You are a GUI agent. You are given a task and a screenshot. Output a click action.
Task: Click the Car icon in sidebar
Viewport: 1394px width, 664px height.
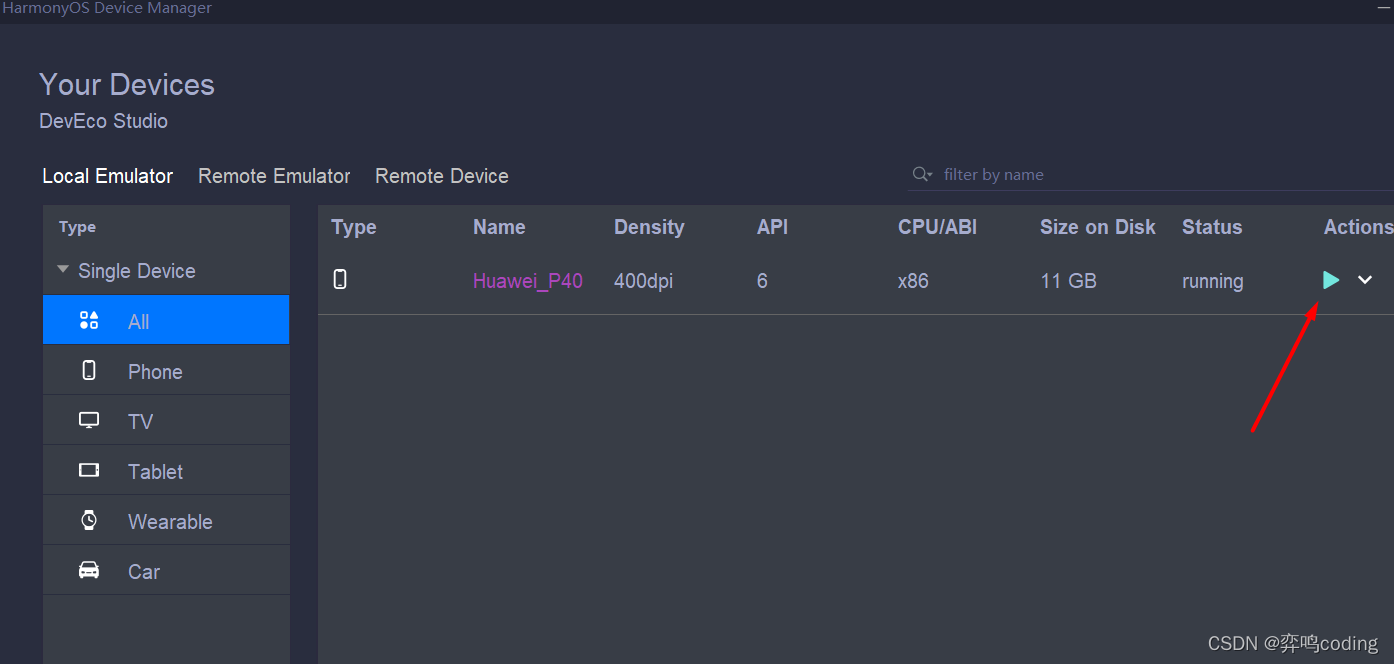pos(89,570)
